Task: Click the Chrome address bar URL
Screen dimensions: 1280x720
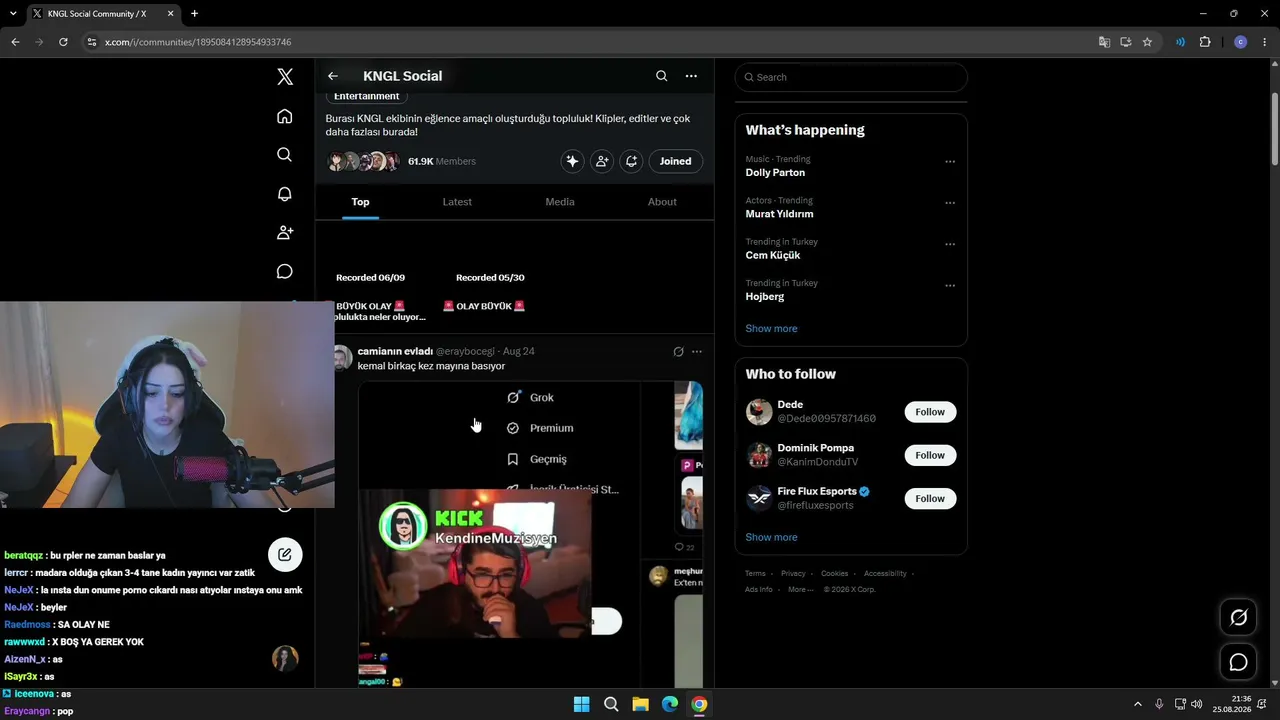Action: pos(198,42)
